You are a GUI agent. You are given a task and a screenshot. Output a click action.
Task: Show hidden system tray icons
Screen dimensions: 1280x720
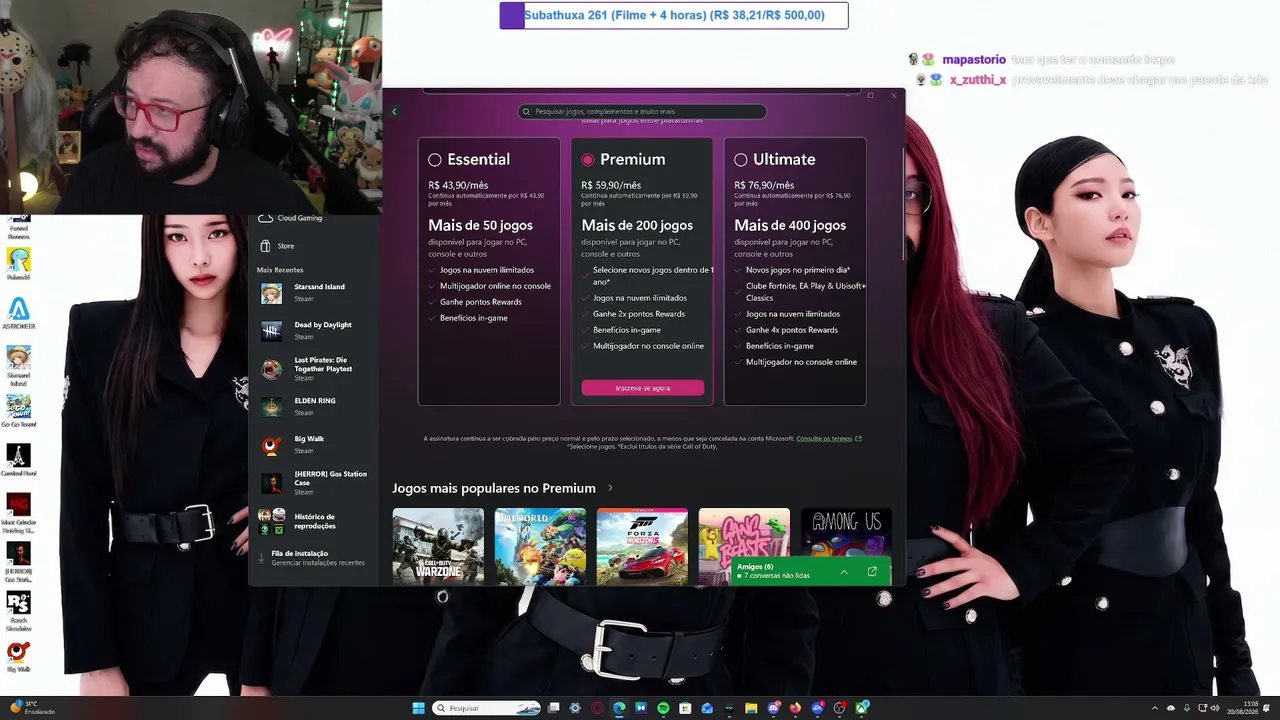click(x=1155, y=708)
